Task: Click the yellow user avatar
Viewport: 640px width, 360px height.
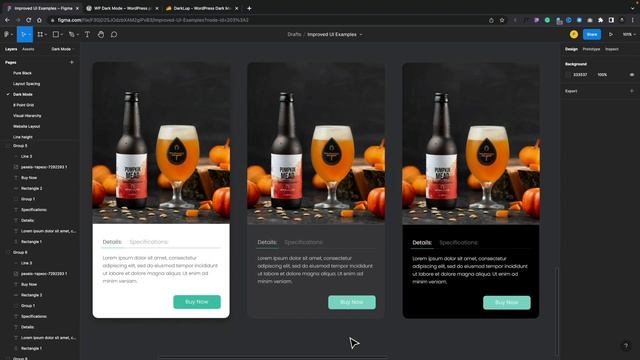Action: tap(574, 34)
